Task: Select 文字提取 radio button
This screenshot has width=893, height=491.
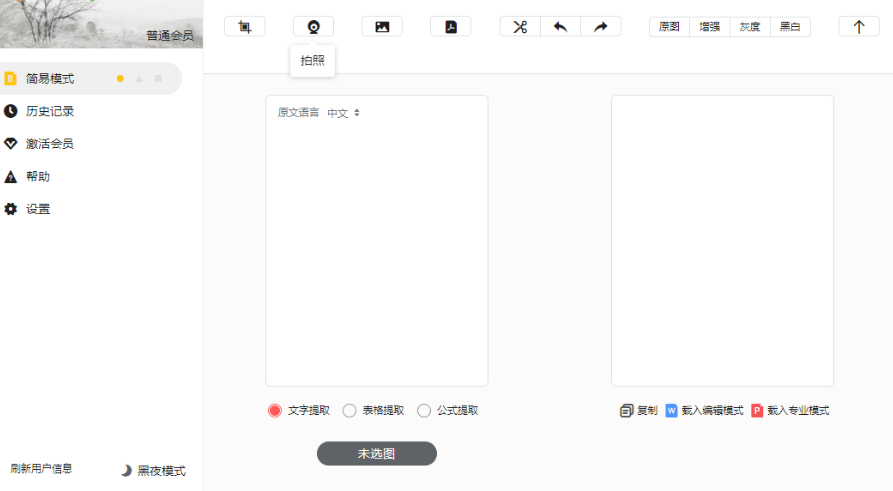Action: [275, 411]
